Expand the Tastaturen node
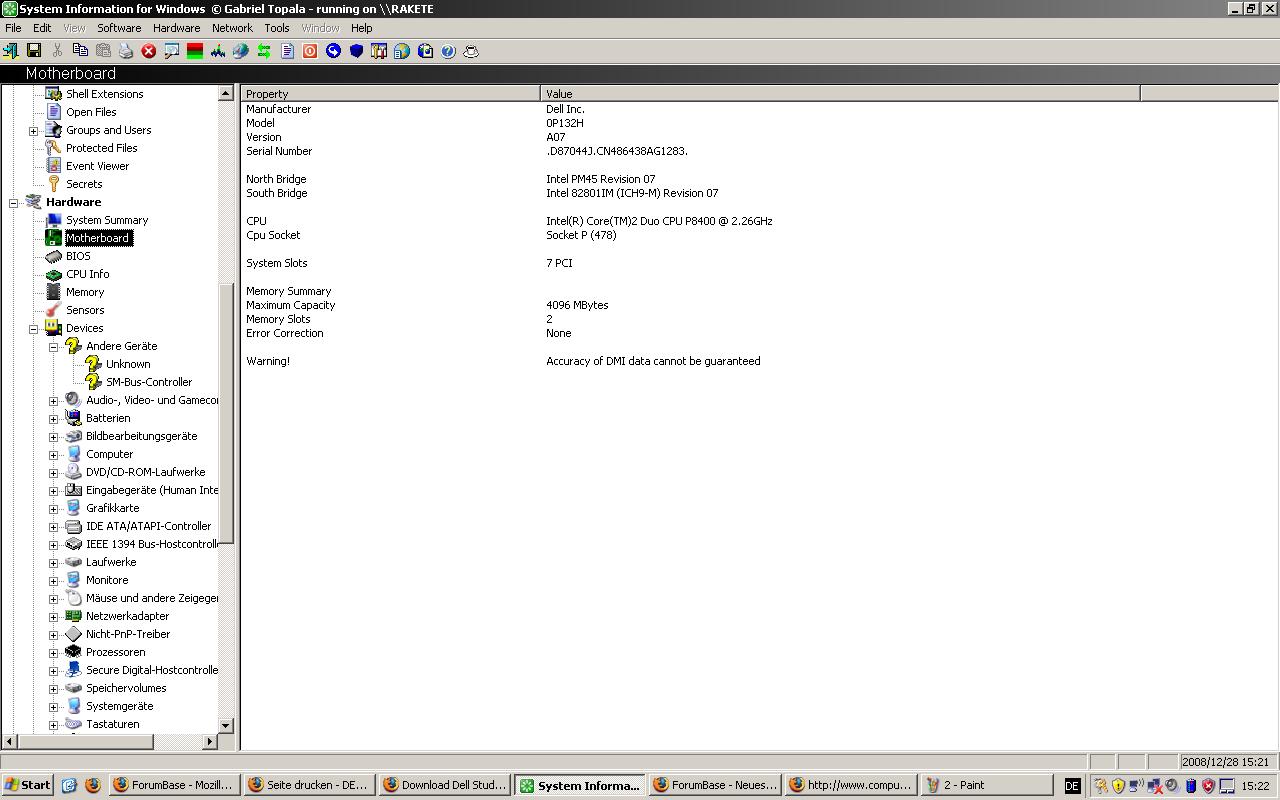Screen dimensions: 1280x800 pyautogui.click(x=54, y=725)
